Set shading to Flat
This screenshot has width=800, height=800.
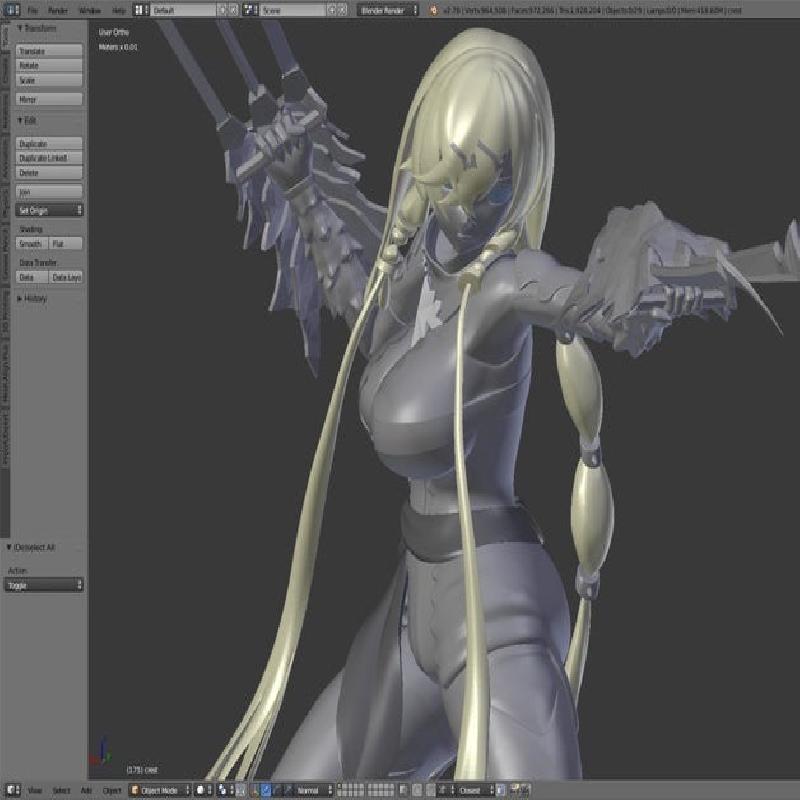point(66,244)
